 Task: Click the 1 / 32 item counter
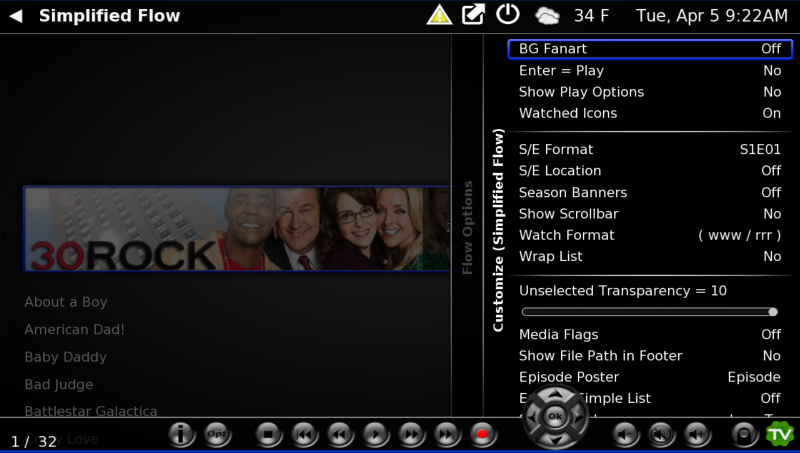pyautogui.click(x=34, y=441)
